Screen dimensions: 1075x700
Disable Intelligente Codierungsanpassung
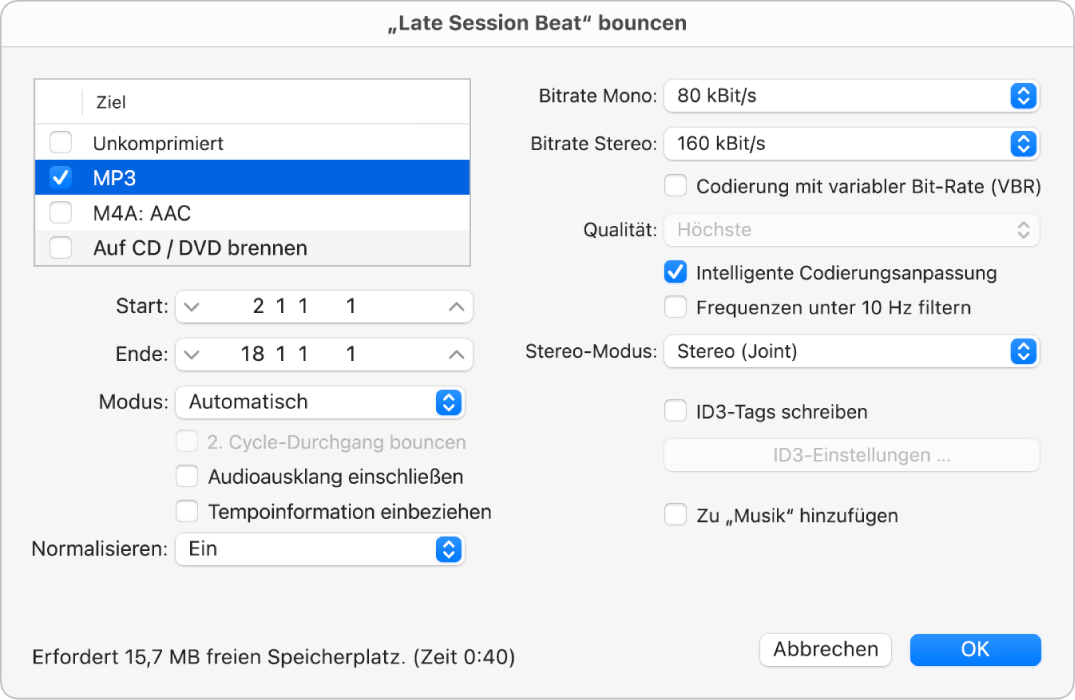675,272
